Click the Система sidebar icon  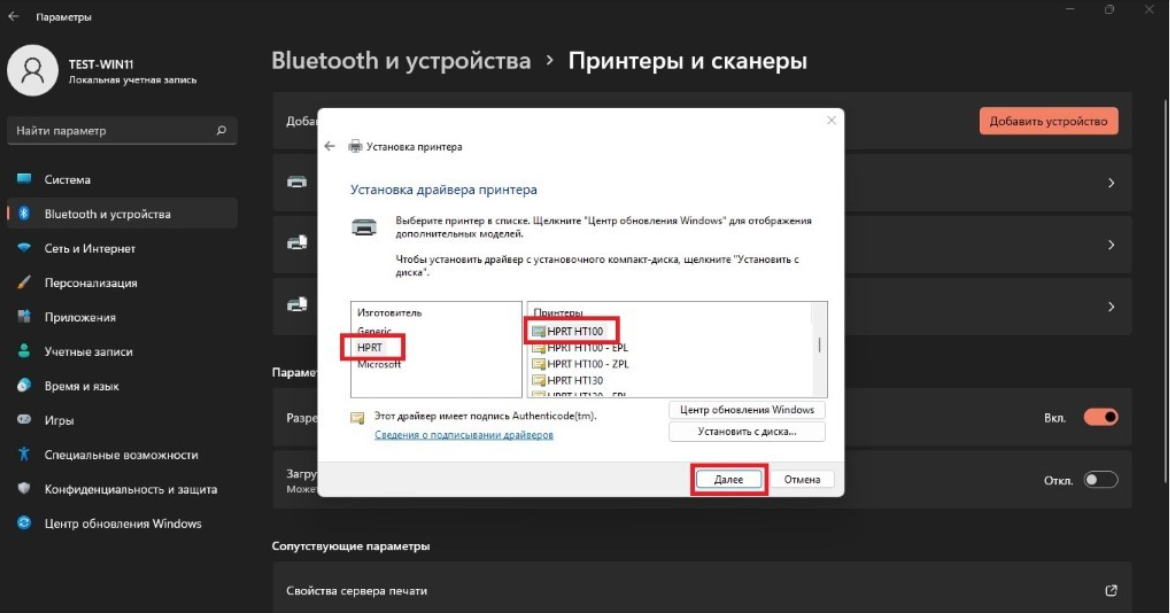(x=25, y=180)
